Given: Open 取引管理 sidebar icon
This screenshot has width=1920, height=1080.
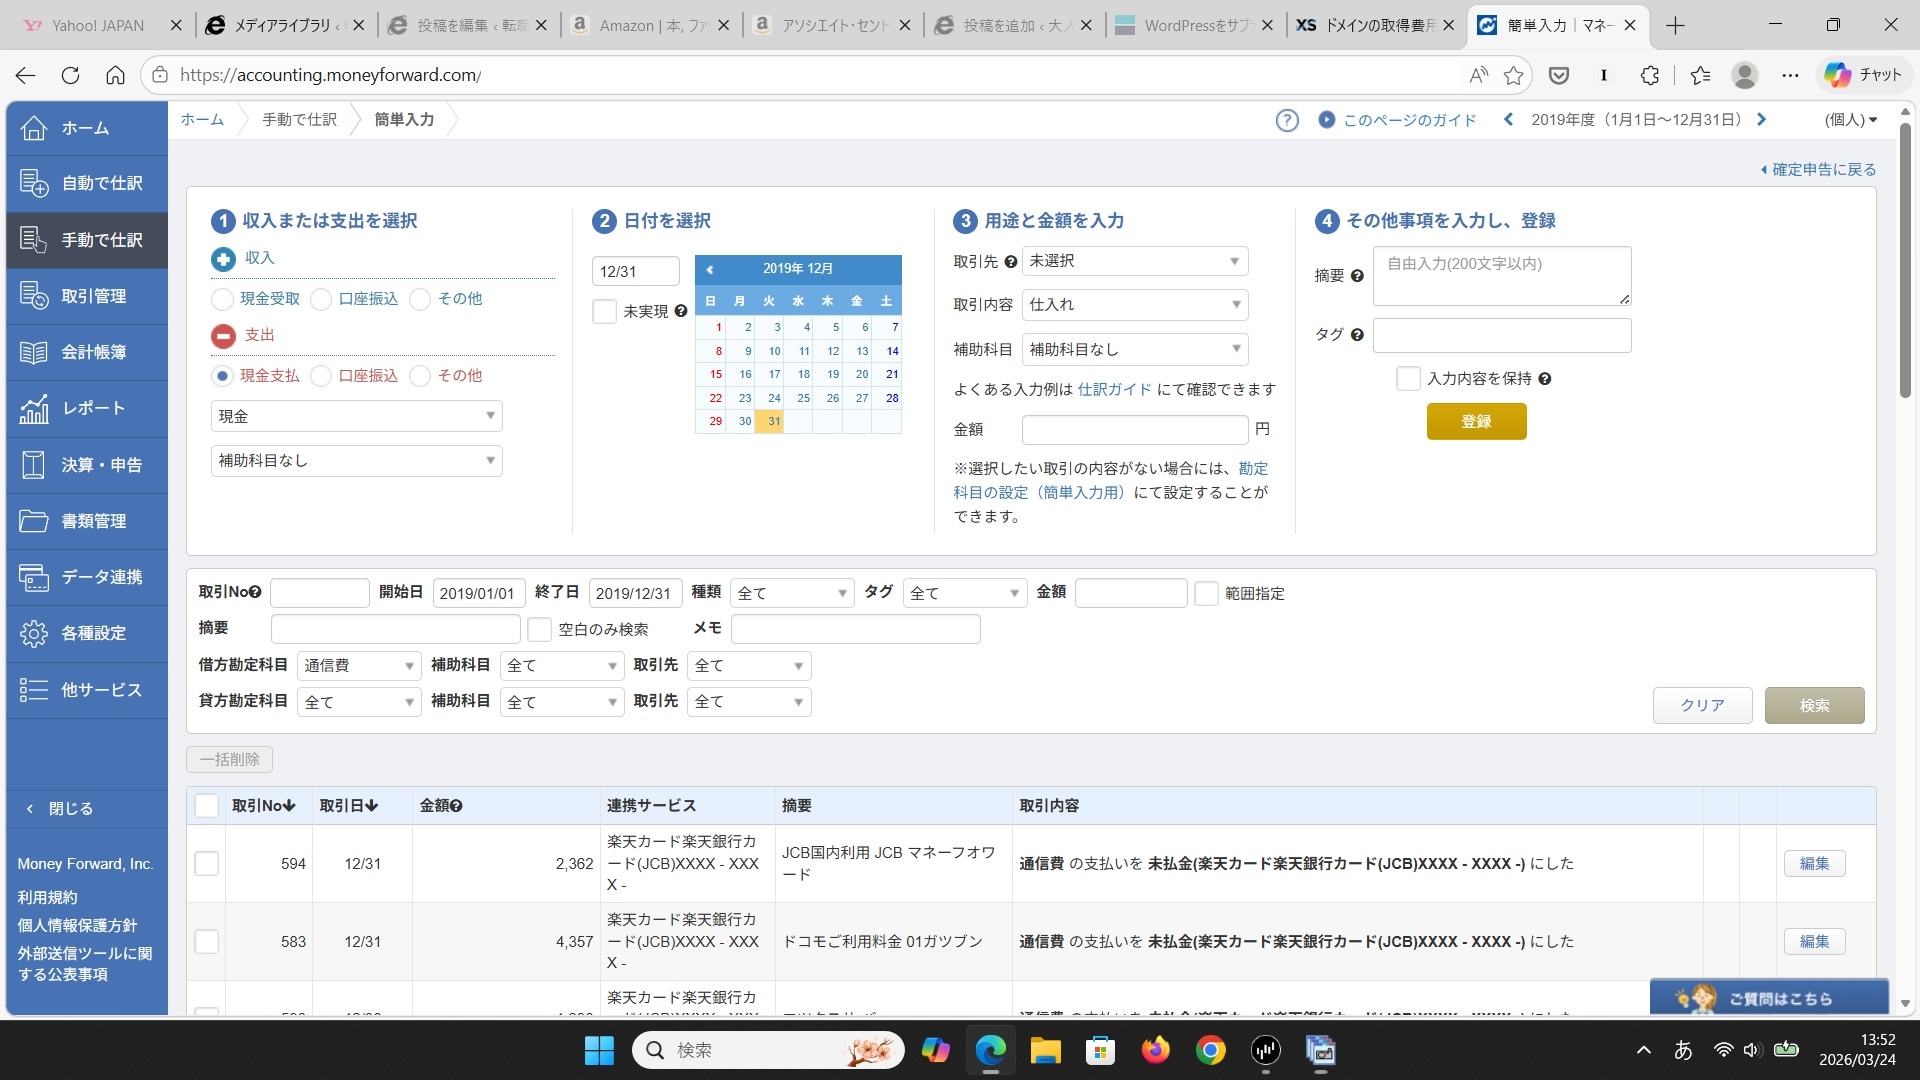Looking at the screenshot, I should coord(34,296).
